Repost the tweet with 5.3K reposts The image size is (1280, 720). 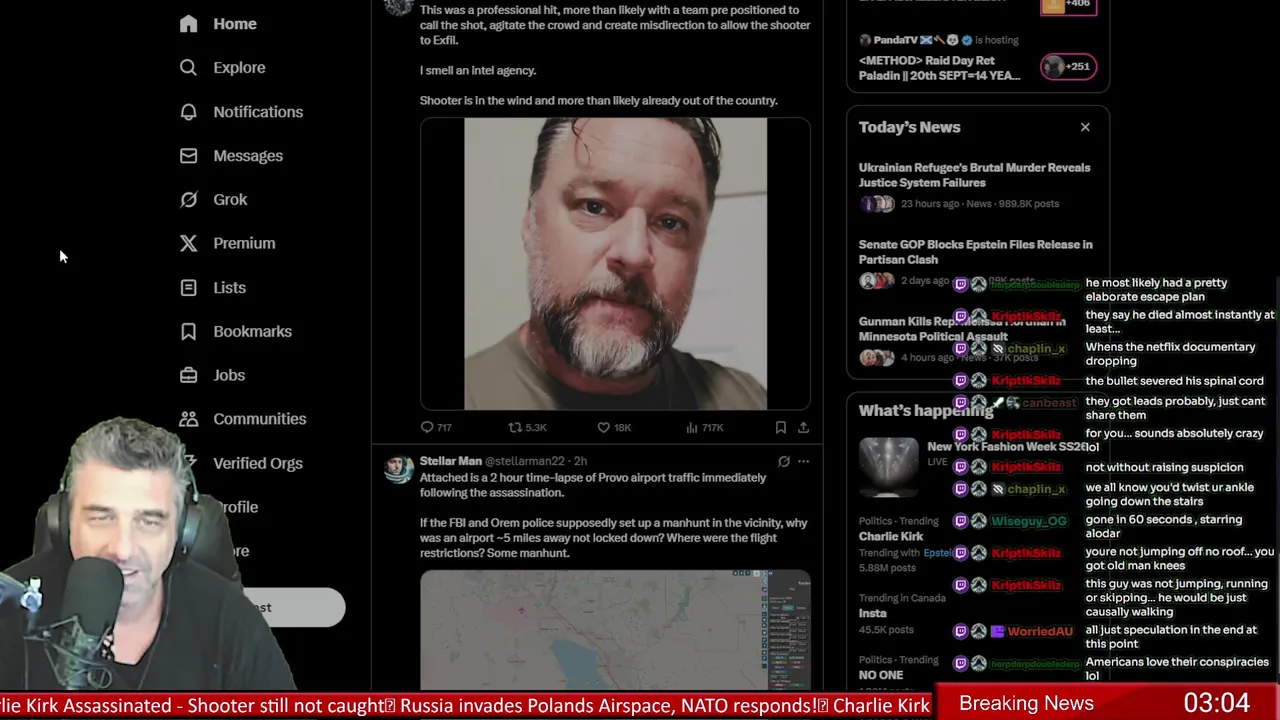[515, 427]
